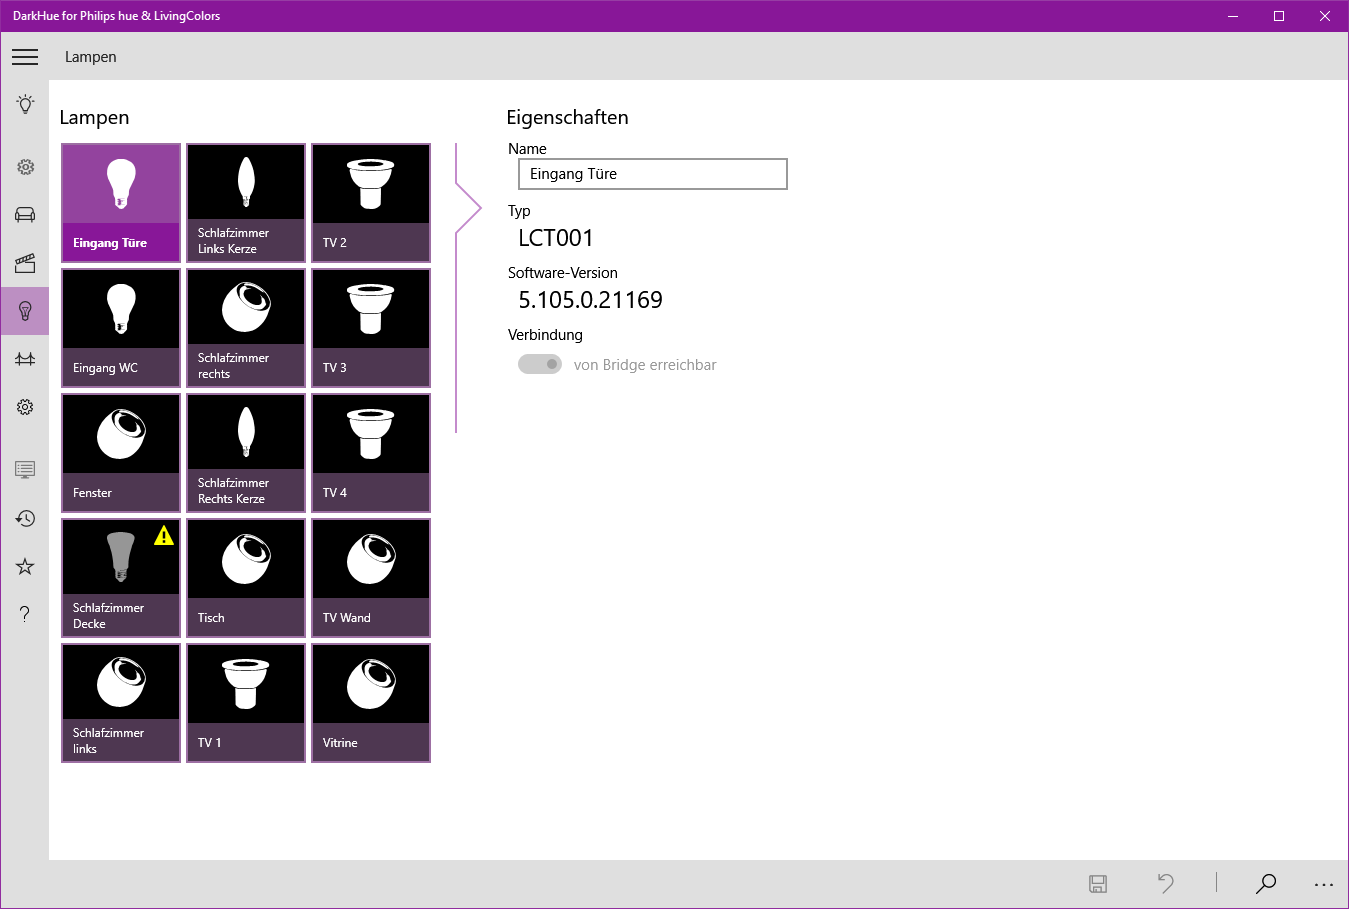Viewport: 1349px width, 909px height.
Task: Open help via question mark icon
Action: pyautogui.click(x=25, y=614)
